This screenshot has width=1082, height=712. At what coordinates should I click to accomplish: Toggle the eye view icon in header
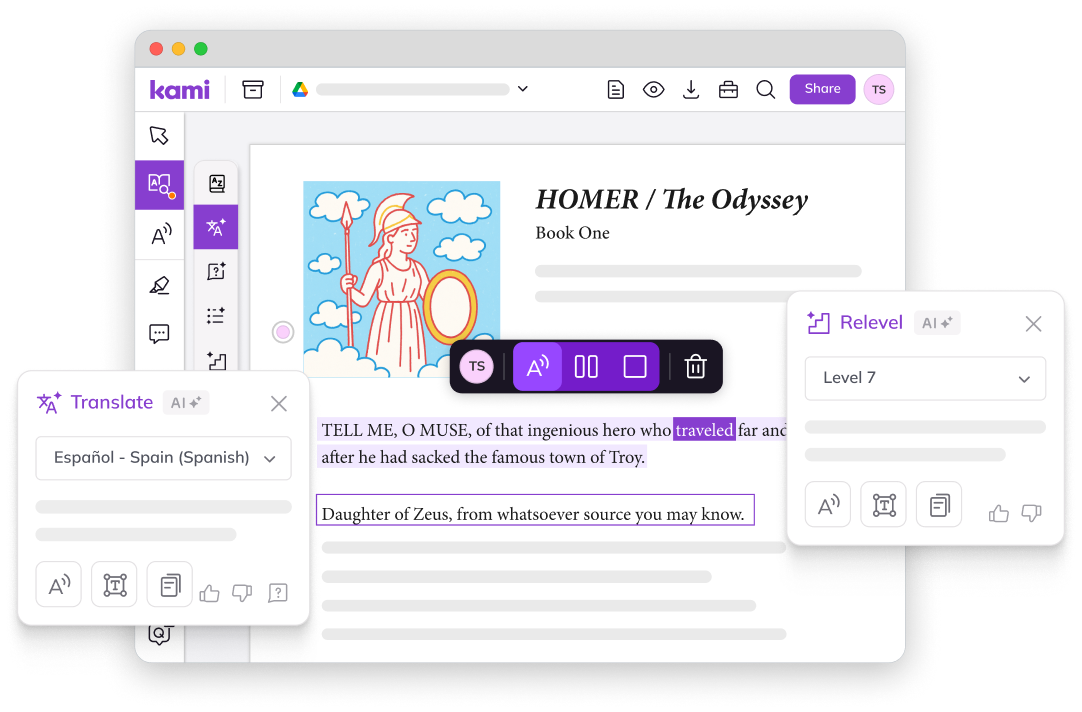(x=653, y=90)
